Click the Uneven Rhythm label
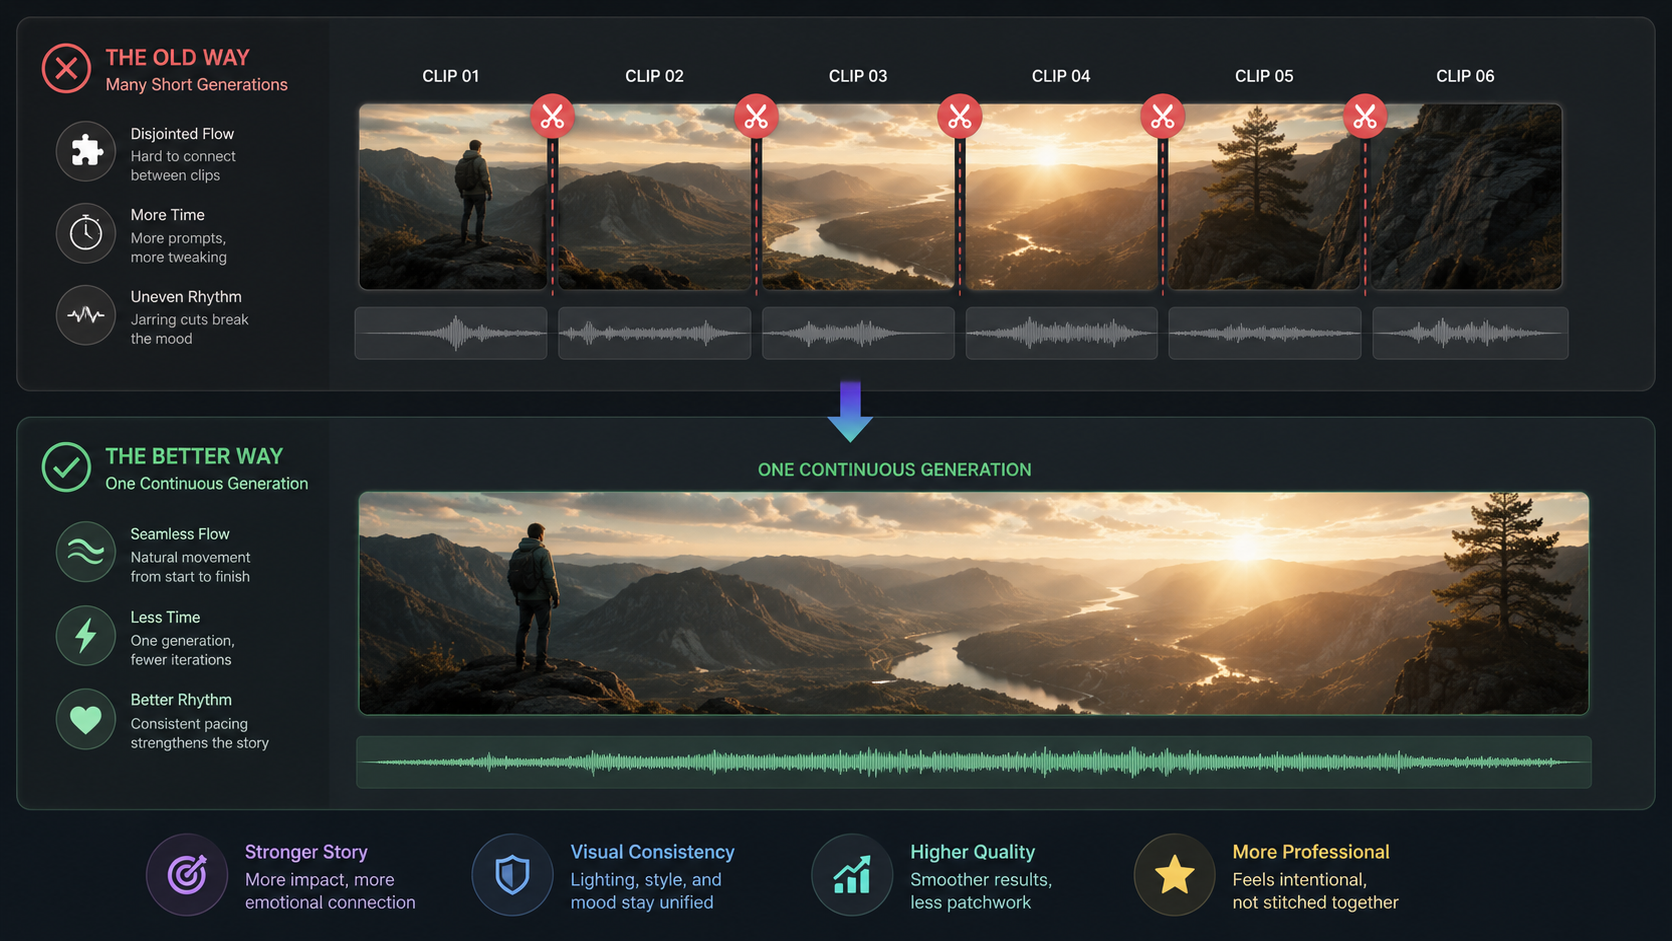The height and width of the screenshot is (941, 1672). [186, 297]
